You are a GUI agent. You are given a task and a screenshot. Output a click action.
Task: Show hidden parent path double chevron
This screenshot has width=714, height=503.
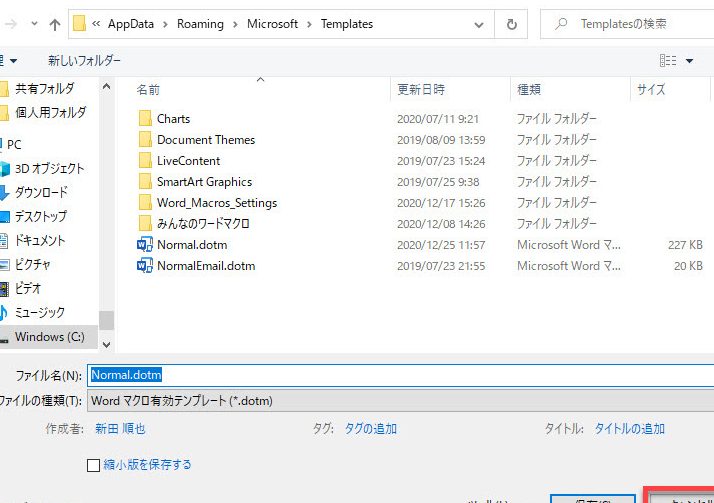click(96, 24)
